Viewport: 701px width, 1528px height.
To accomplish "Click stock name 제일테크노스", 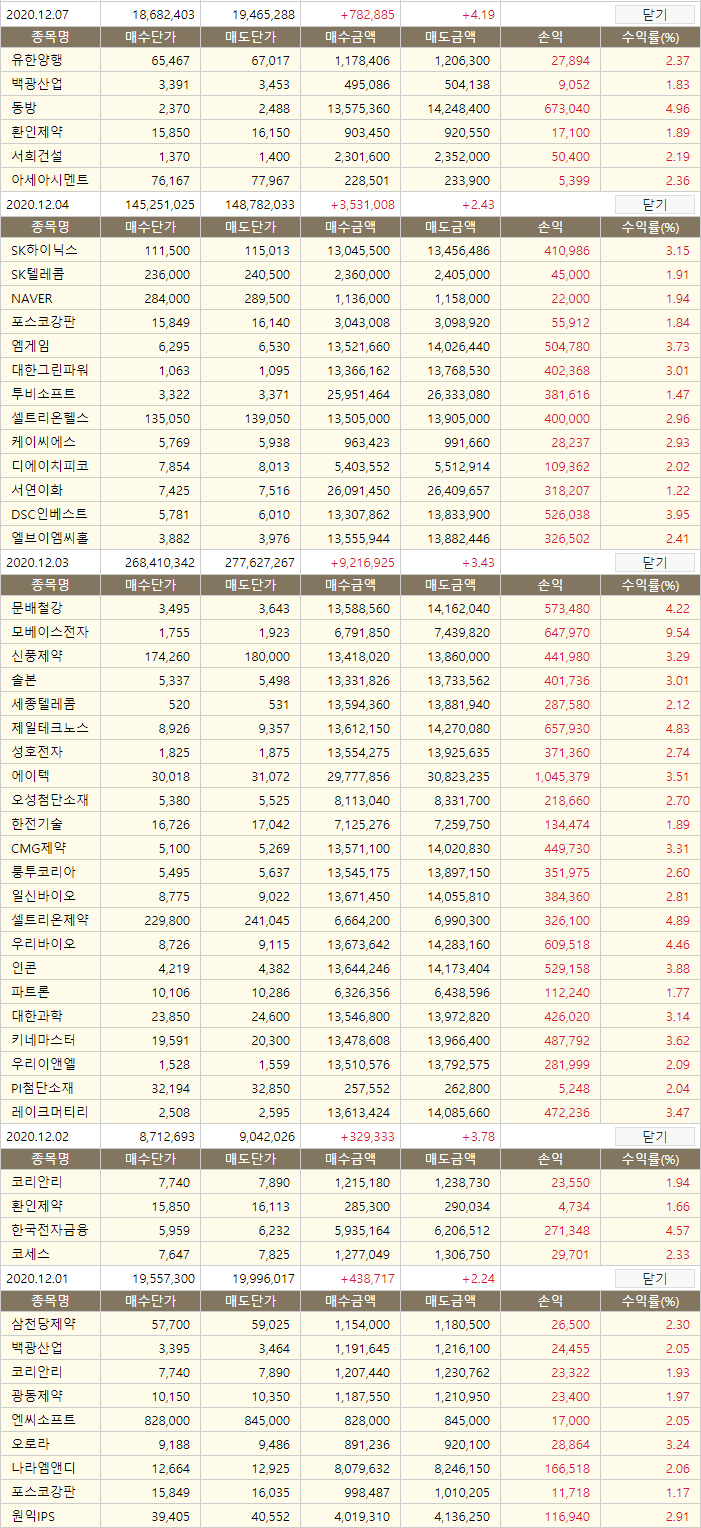I will coord(50,728).
